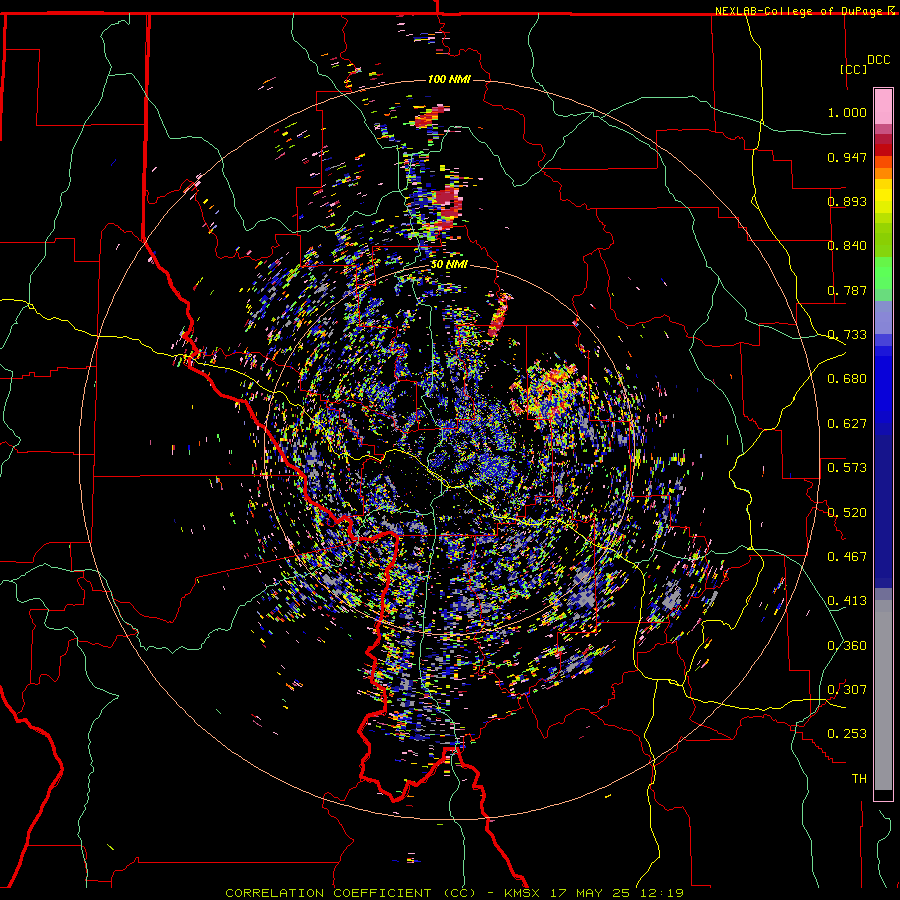This screenshot has width=900, height=900.
Task: Pick the gray low-value color bar segment
Action: (x=883, y=695)
